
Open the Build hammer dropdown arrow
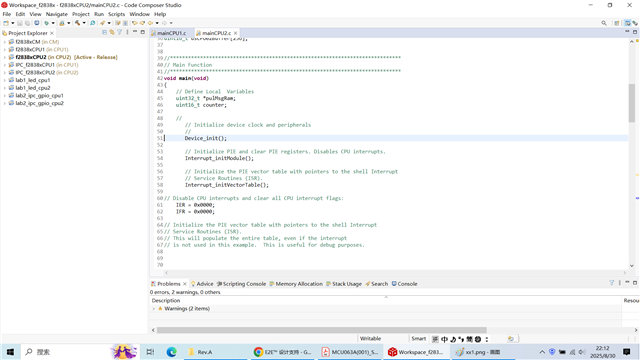point(84,23)
